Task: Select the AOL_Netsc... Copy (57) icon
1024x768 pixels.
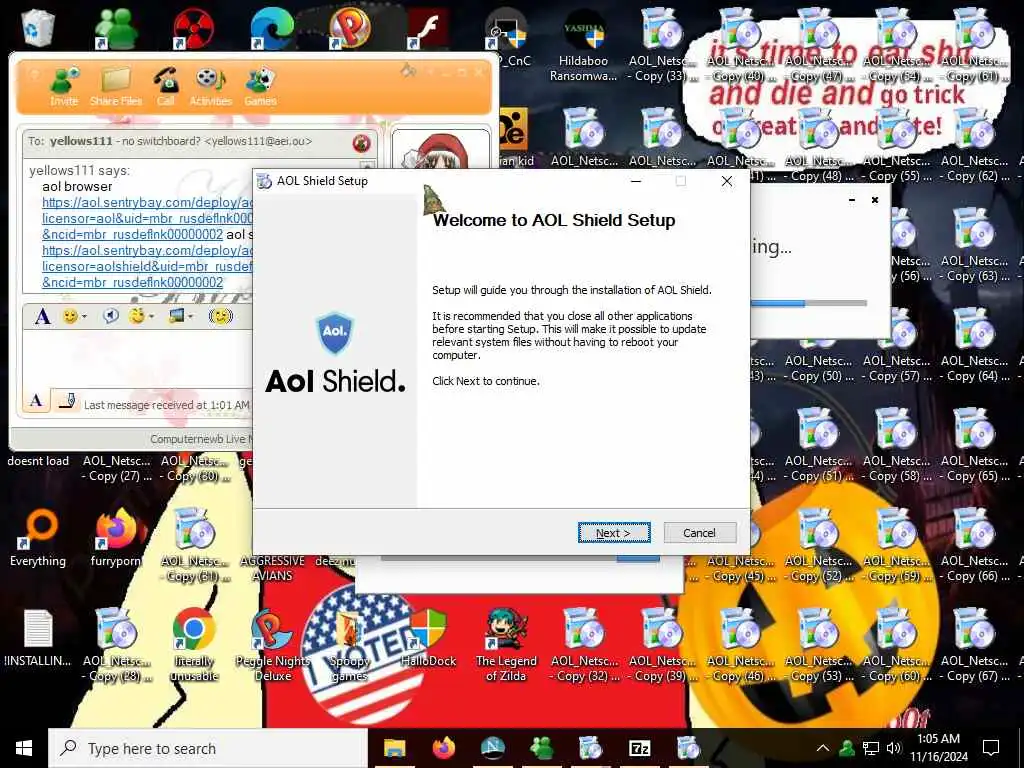Action: point(896,345)
